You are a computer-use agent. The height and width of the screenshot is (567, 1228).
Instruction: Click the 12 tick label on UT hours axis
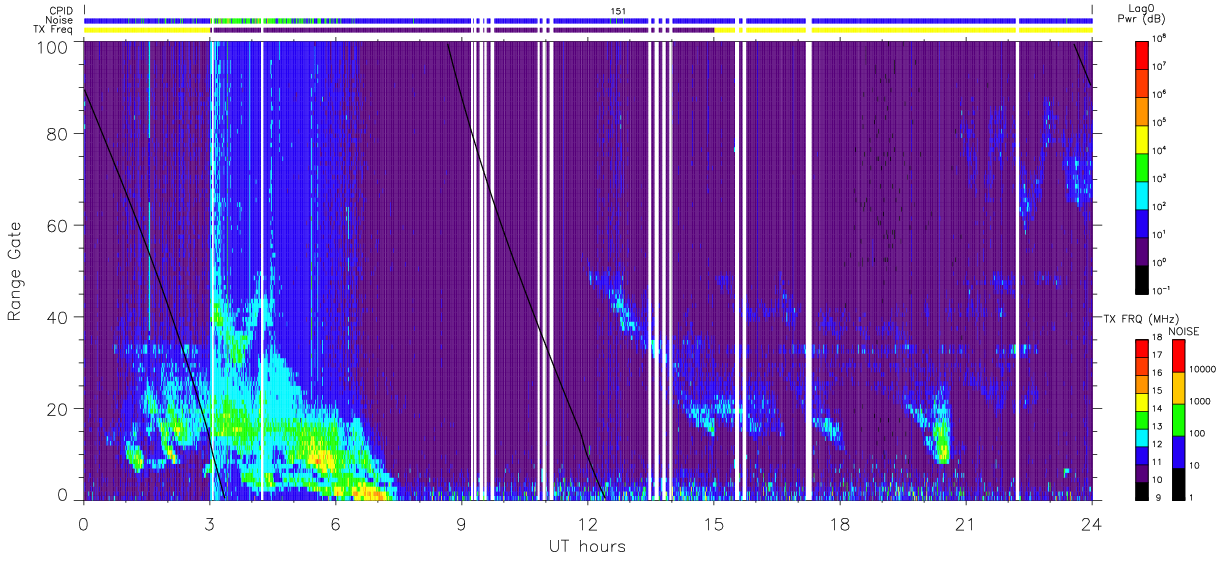click(588, 523)
